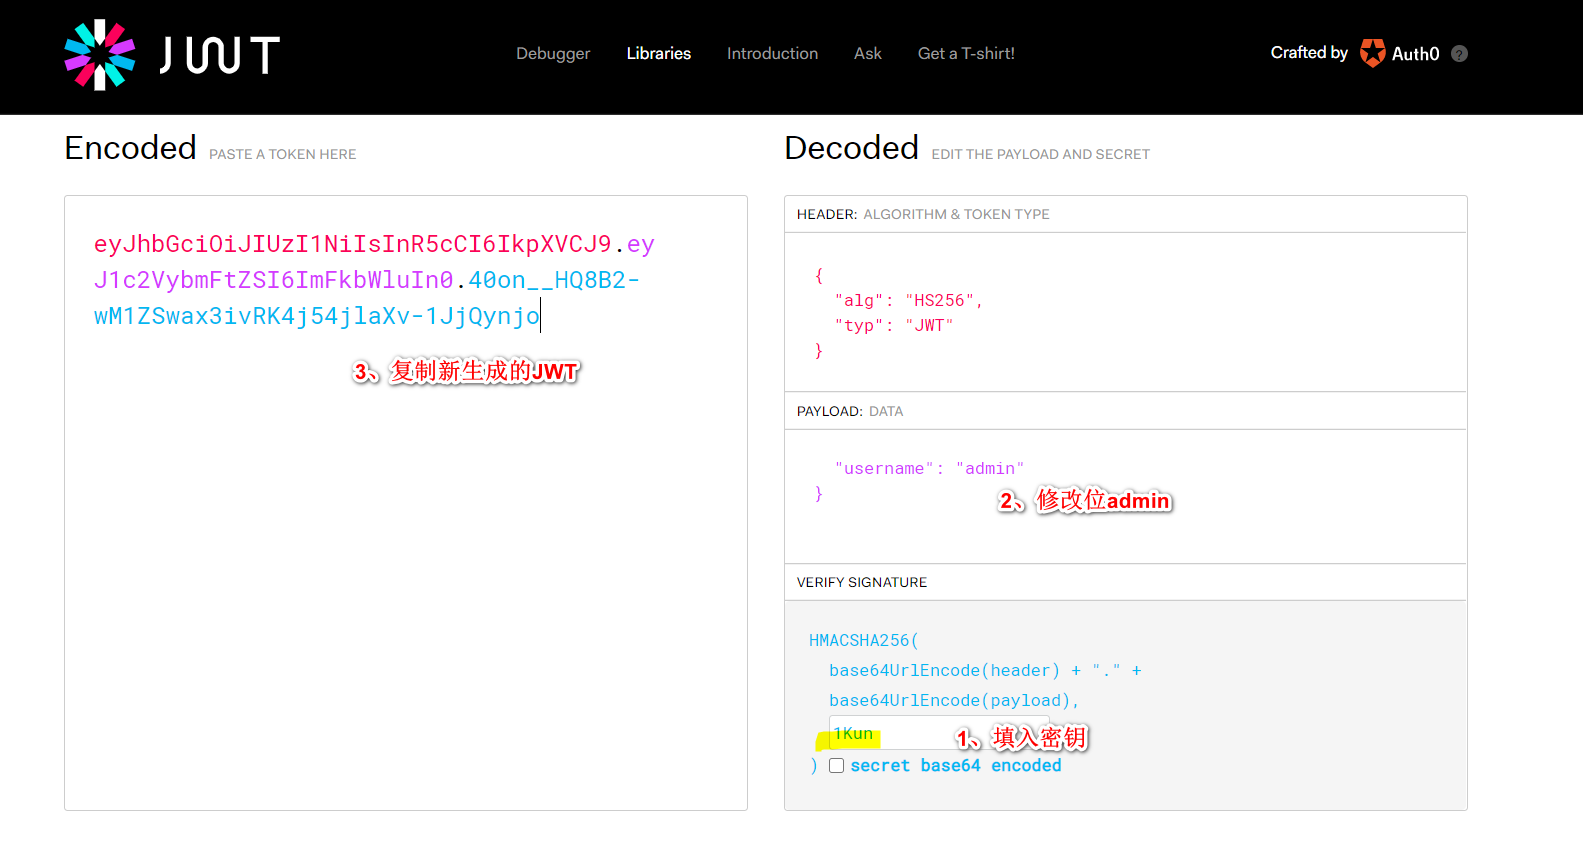Click the secret base64 encoded label
Viewport: 1583px width, 843px height.
tap(955, 766)
